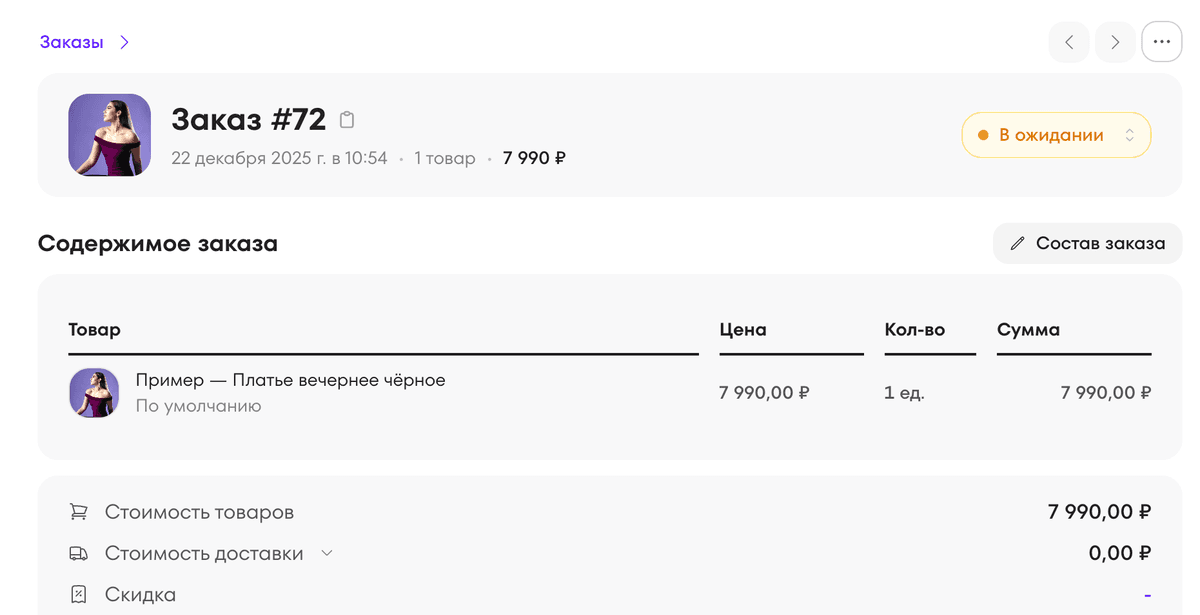Viewport: 1200px width, 615px height.
Task: Open Пример — Платье вечернее чёрное product
Action: (x=290, y=380)
